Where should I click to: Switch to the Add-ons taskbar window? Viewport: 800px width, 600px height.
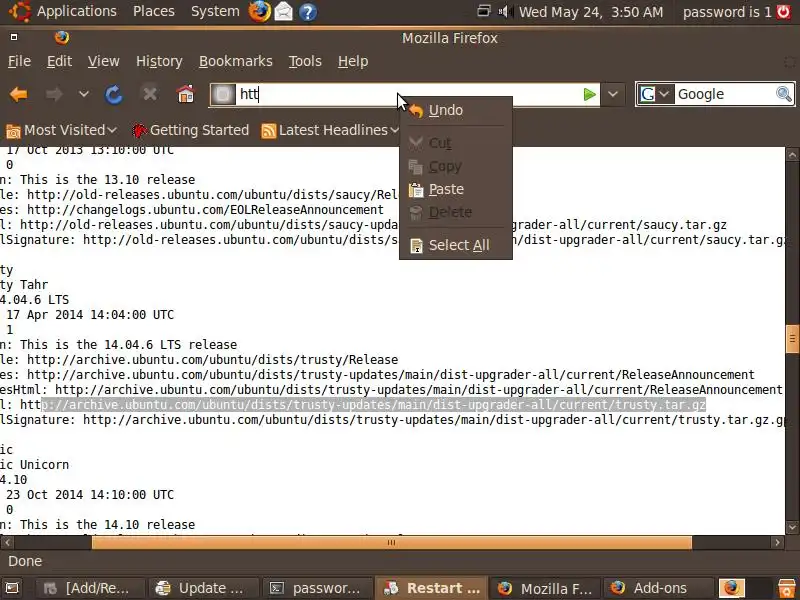[658, 588]
